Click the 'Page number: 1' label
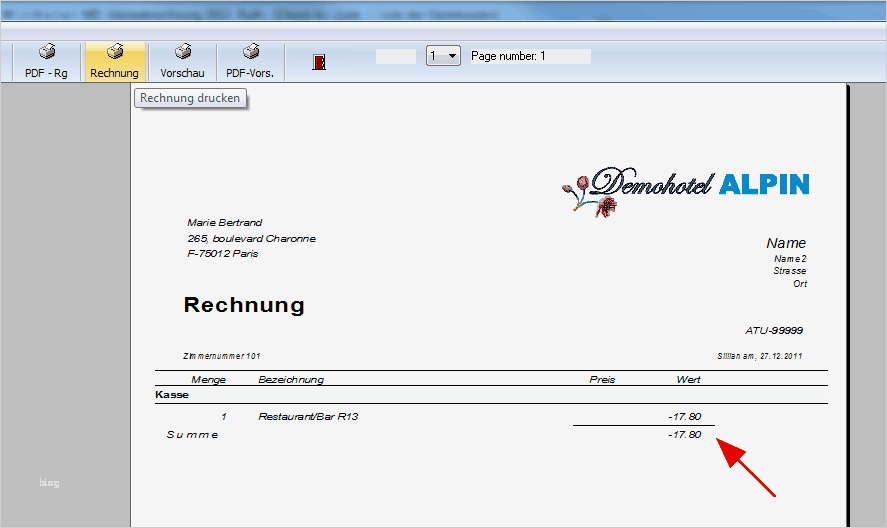Viewport: 887px width, 528px height. 508,56
